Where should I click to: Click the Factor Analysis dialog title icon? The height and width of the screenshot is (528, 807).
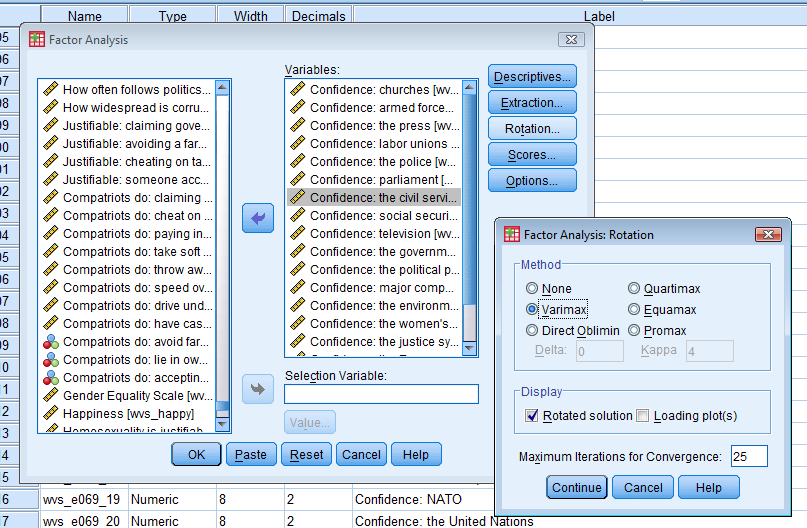pyautogui.click(x=38, y=40)
